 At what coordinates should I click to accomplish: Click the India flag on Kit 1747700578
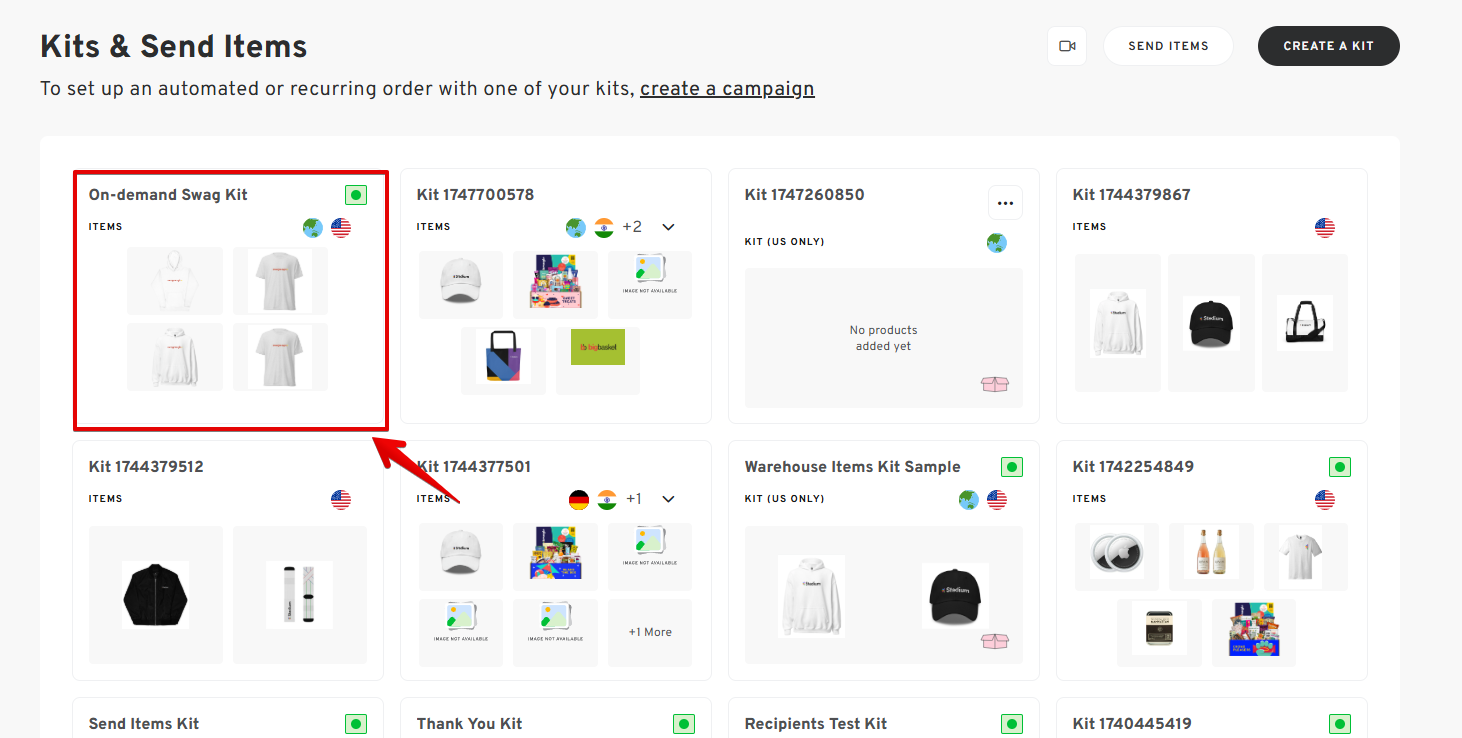(x=604, y=228)
